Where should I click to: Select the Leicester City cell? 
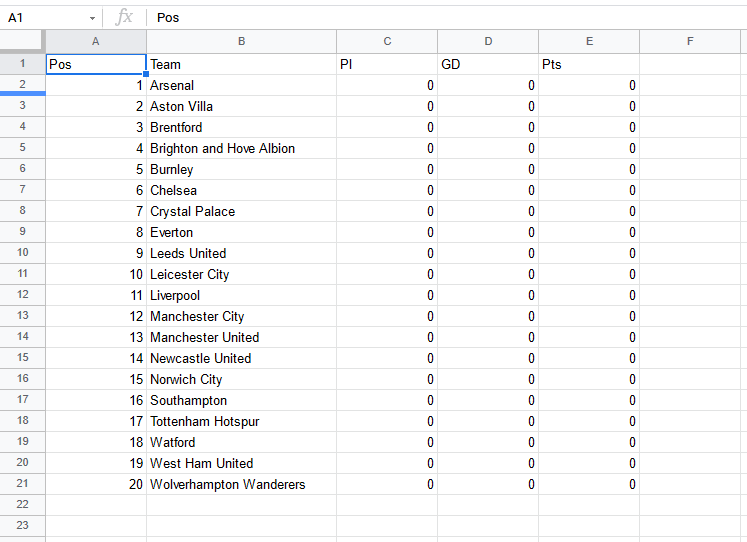pyautogui.click(x=242, y=274)
